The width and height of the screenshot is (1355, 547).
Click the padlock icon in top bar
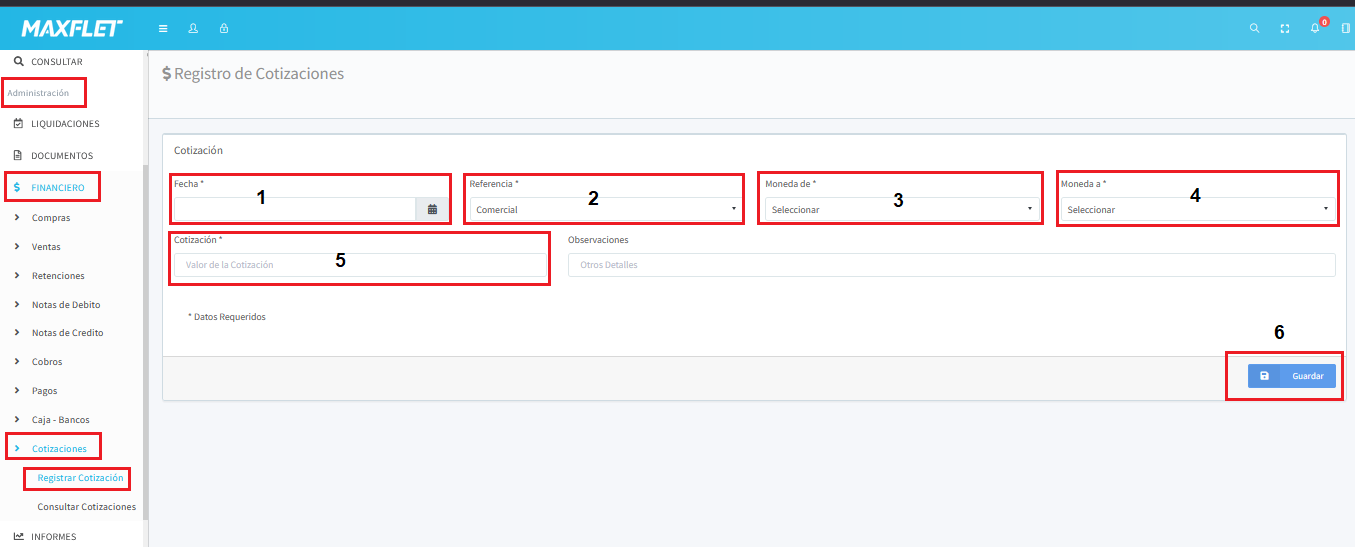pyautogui.click(x=223, y=28)
